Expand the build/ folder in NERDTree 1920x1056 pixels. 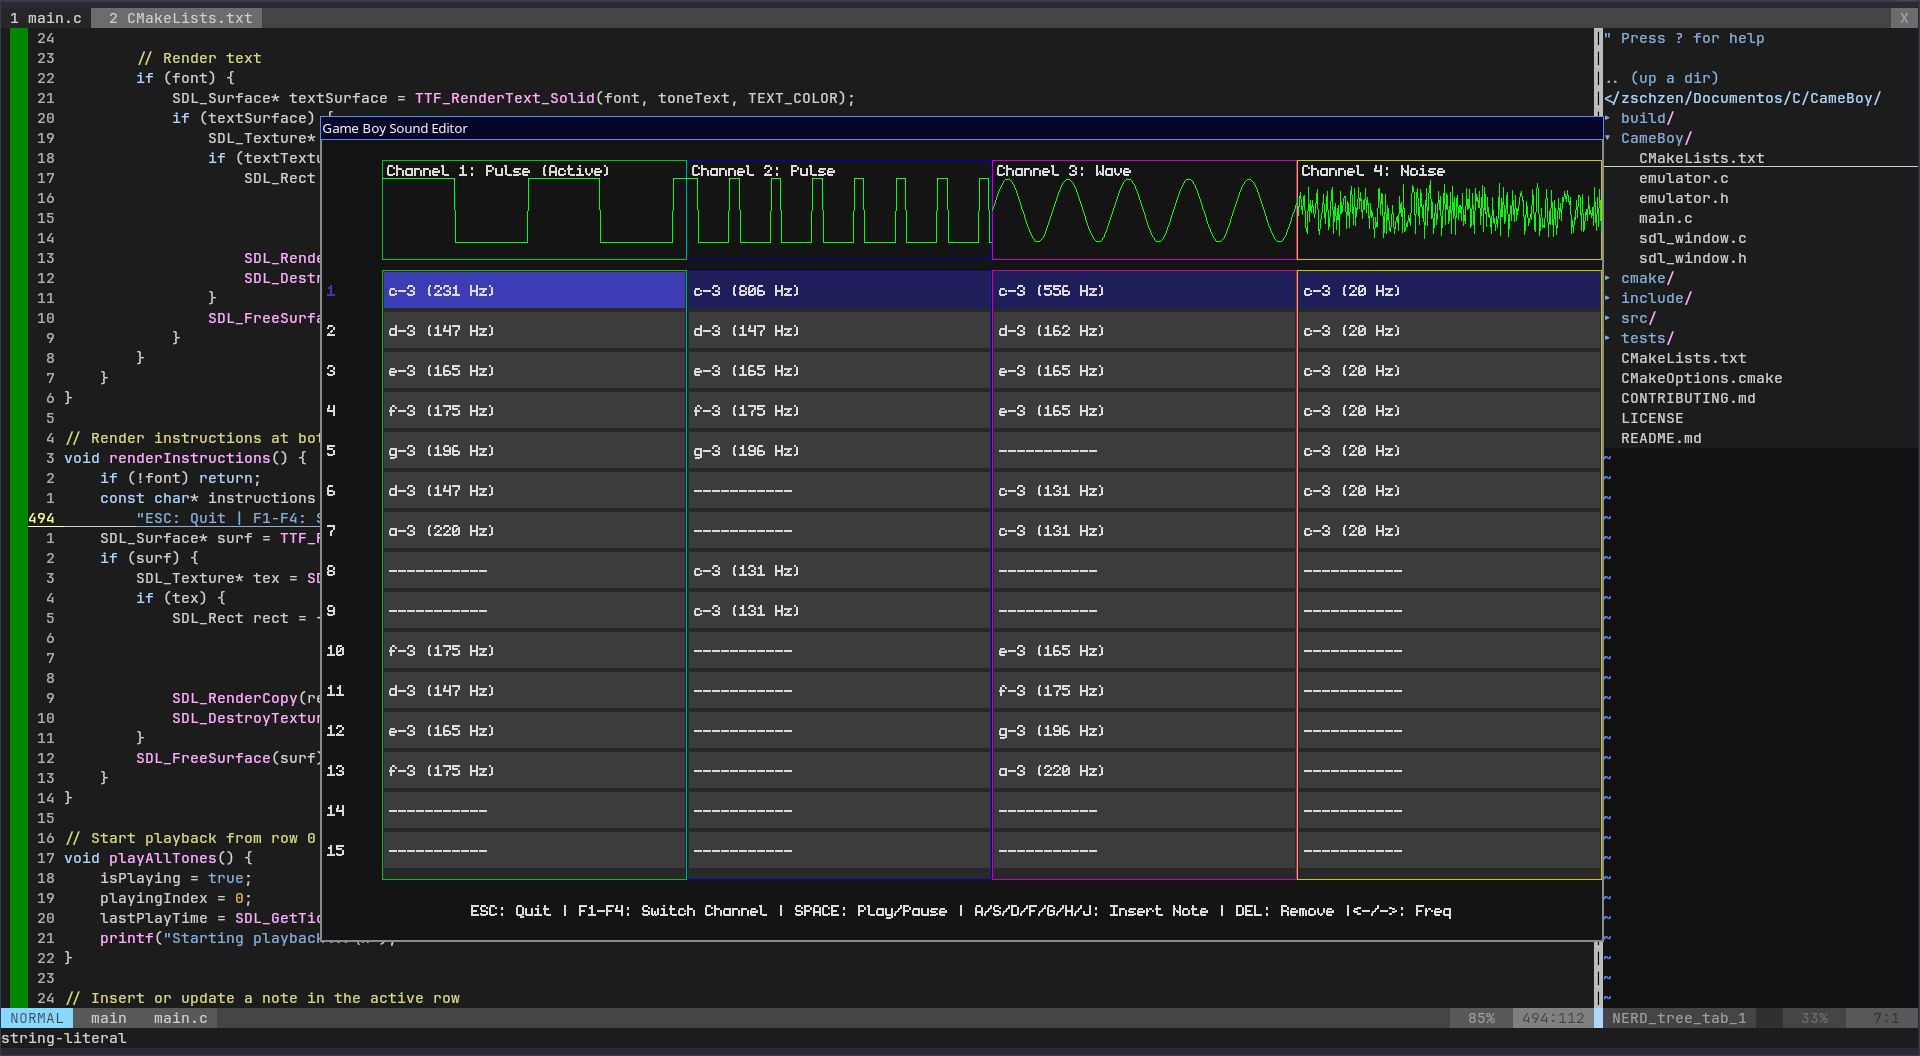tap(1647, 118)
